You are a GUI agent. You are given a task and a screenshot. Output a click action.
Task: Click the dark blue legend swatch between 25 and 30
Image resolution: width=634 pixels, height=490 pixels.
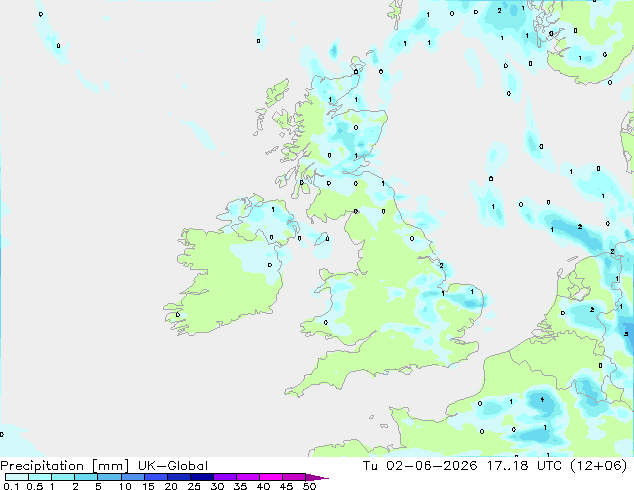[202, 477]
